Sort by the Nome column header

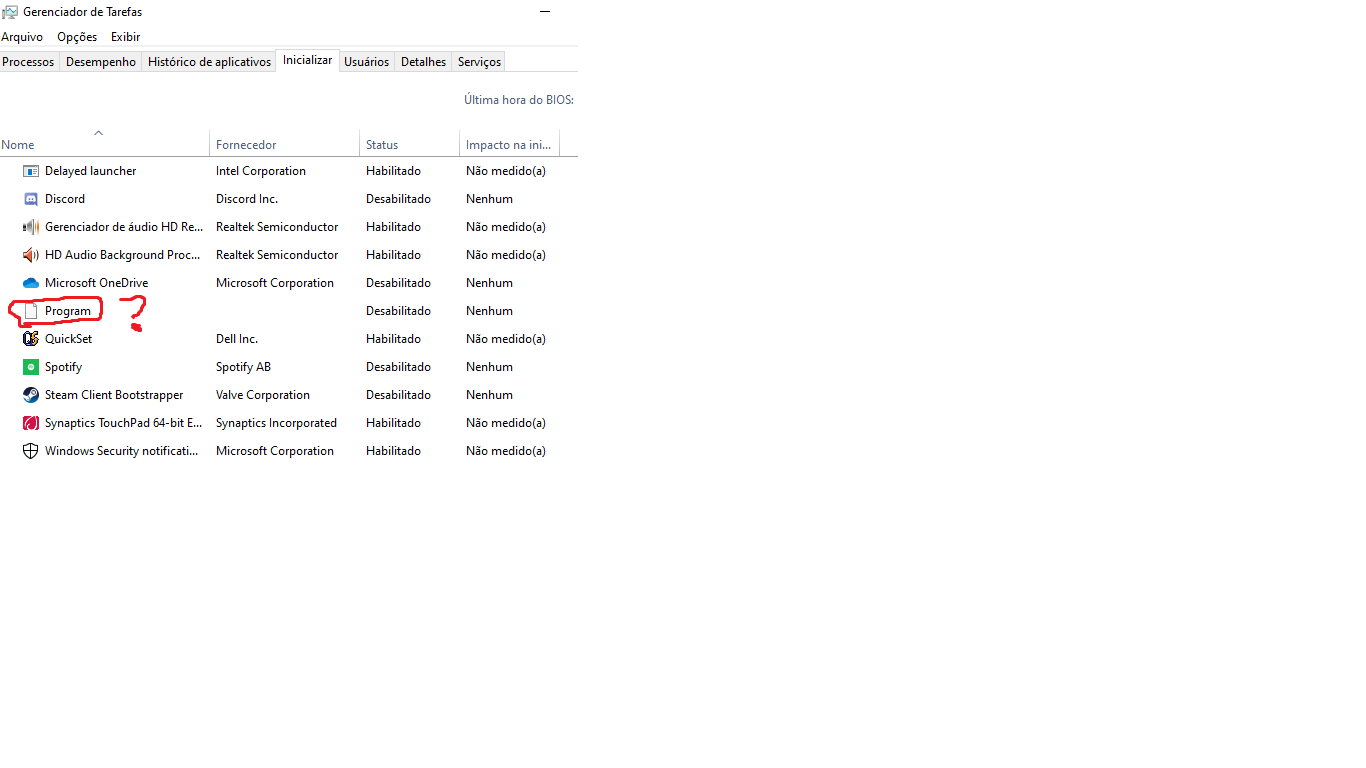[x=105, y=143]
